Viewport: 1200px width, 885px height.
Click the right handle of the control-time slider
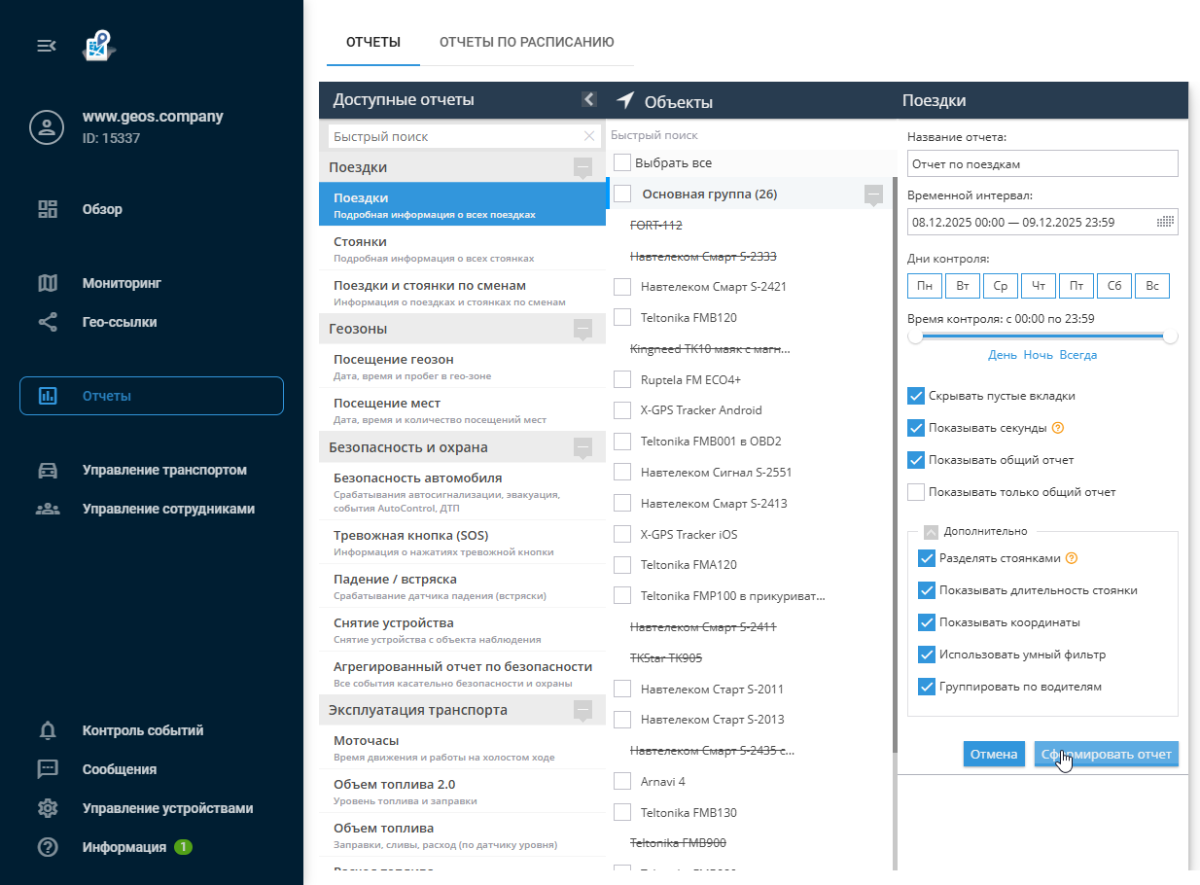coord(1170,337)
